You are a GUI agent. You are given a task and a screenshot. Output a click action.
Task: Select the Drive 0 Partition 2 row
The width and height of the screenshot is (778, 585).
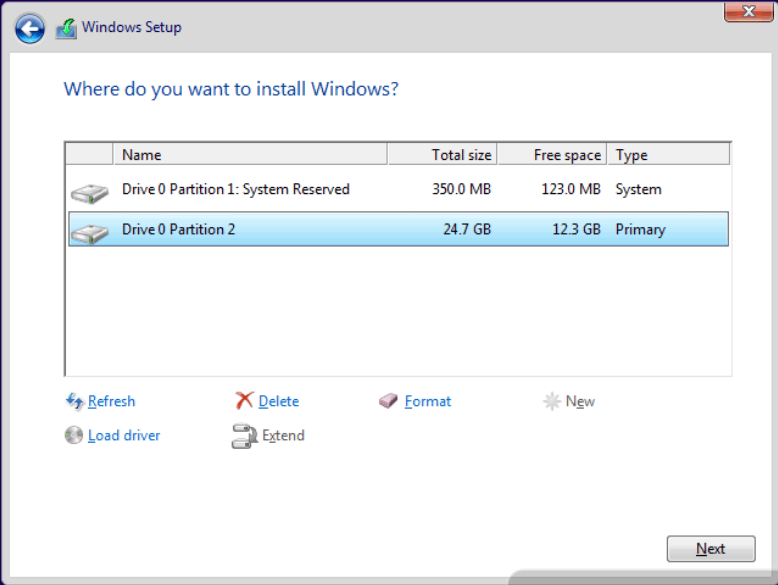coord(398,229)
